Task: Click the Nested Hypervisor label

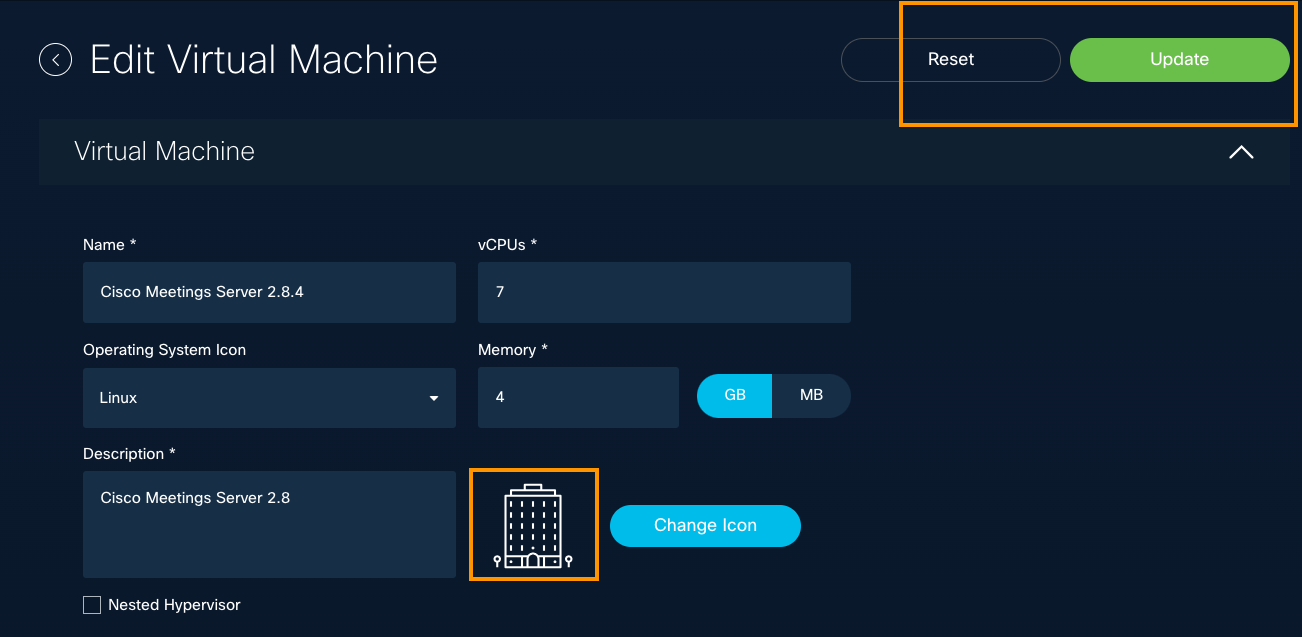Action: 174,605
